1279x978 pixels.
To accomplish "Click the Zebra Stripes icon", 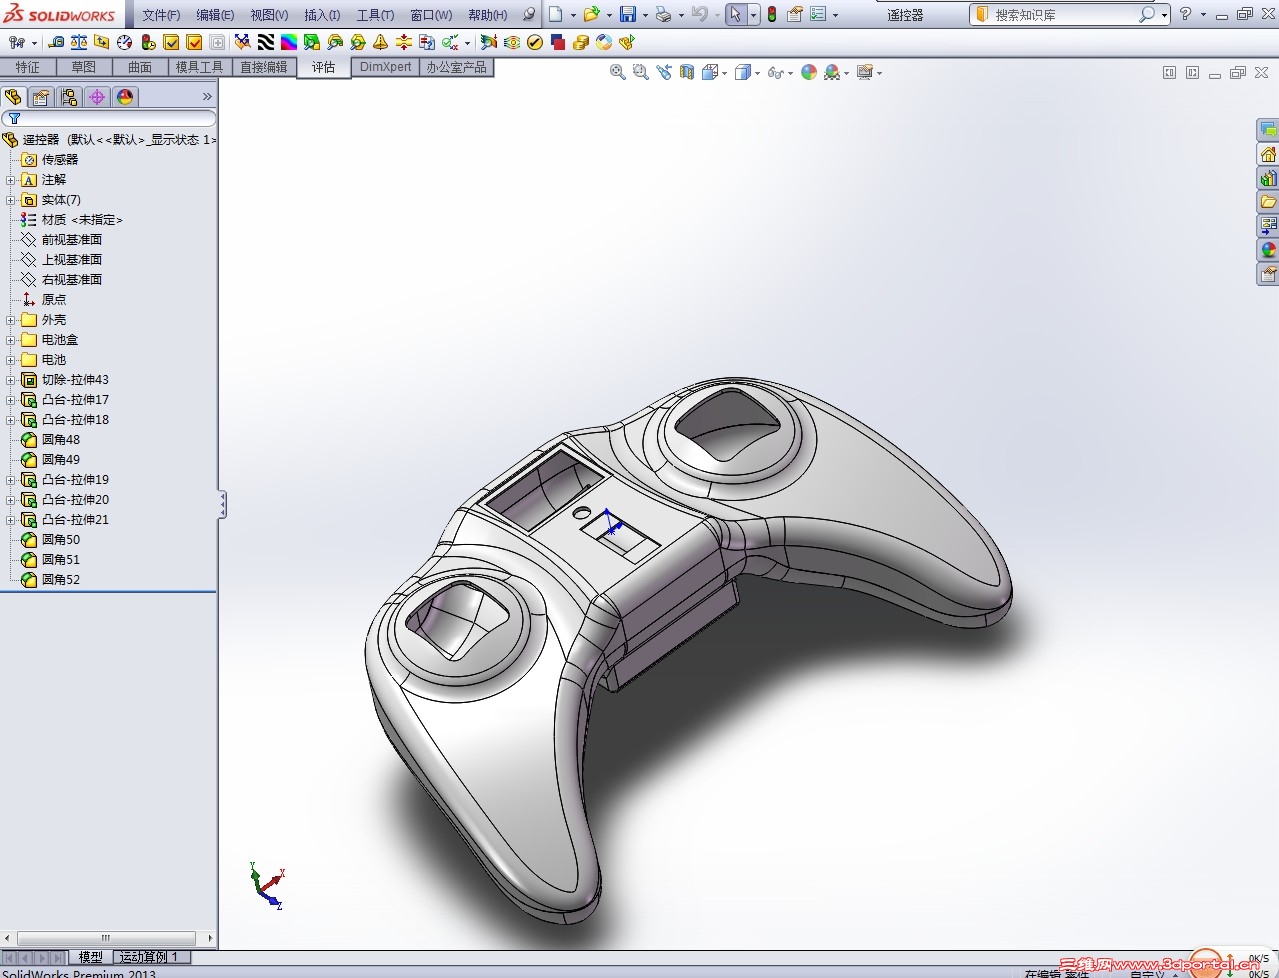I will [266, 42].
